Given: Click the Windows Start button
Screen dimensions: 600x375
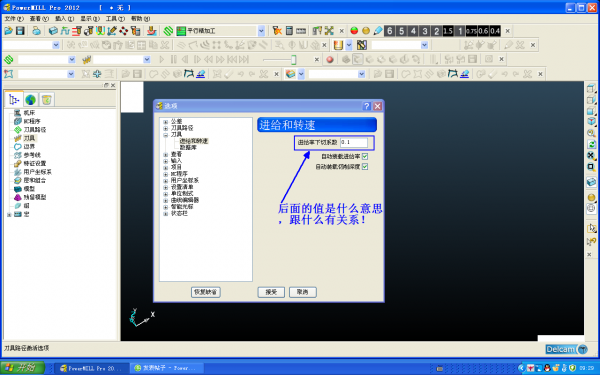Looking at the screenshot, I should 23,368.
